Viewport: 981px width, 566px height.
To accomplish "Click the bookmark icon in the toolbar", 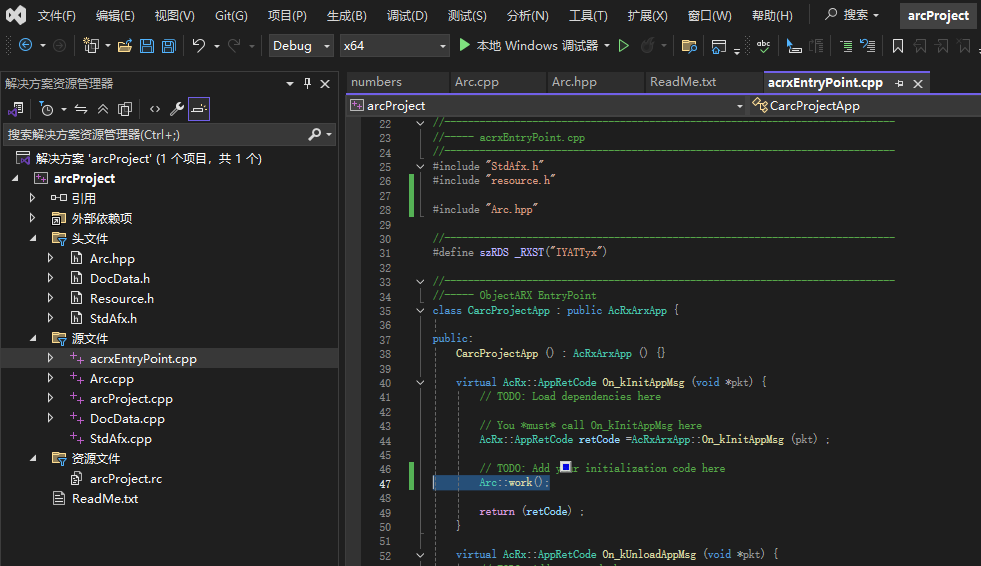I will point(897,46).
